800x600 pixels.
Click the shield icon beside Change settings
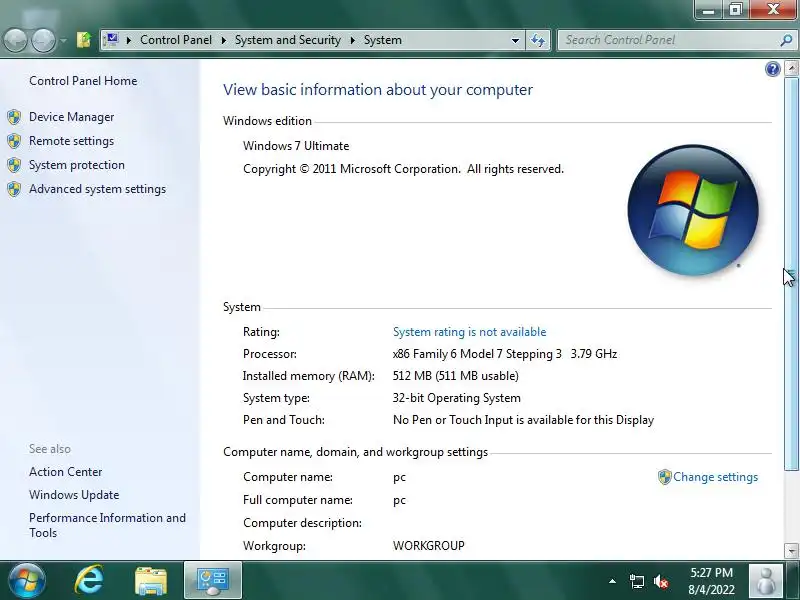(664, 477)
